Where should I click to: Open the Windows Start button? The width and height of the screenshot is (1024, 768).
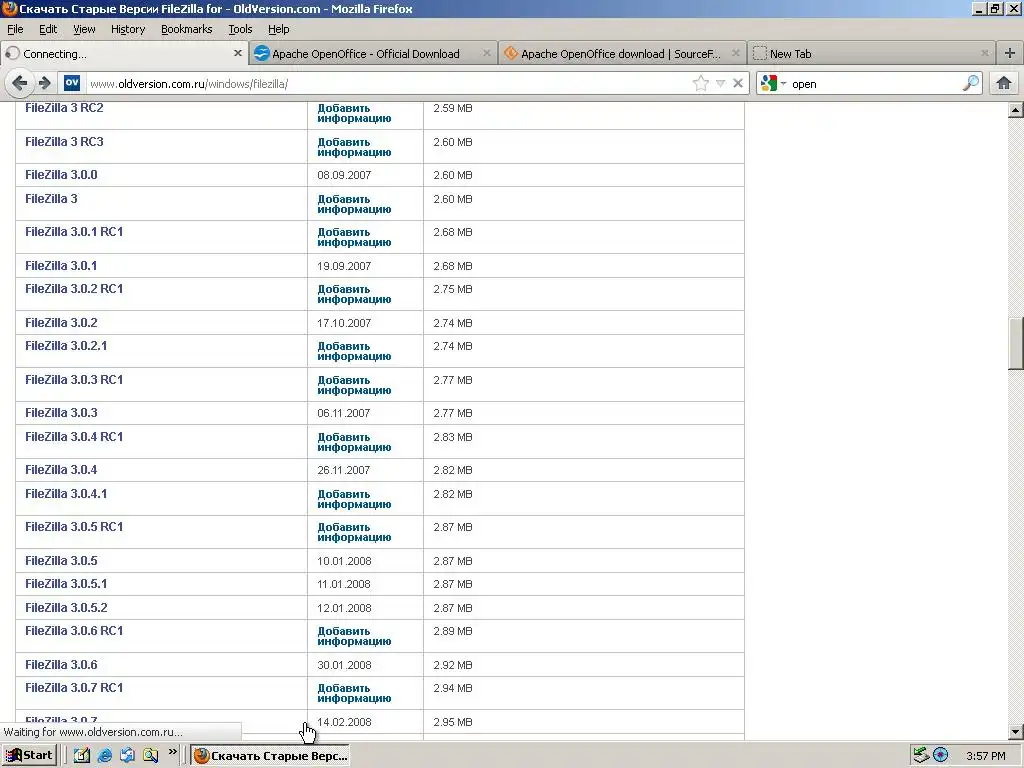[x=29, y=755]
